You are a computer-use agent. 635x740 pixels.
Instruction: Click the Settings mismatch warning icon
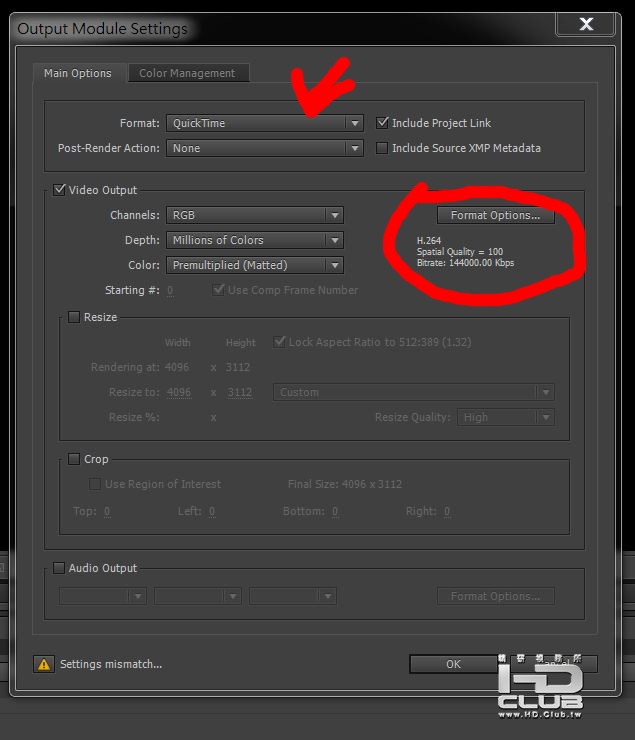[44, 664]
